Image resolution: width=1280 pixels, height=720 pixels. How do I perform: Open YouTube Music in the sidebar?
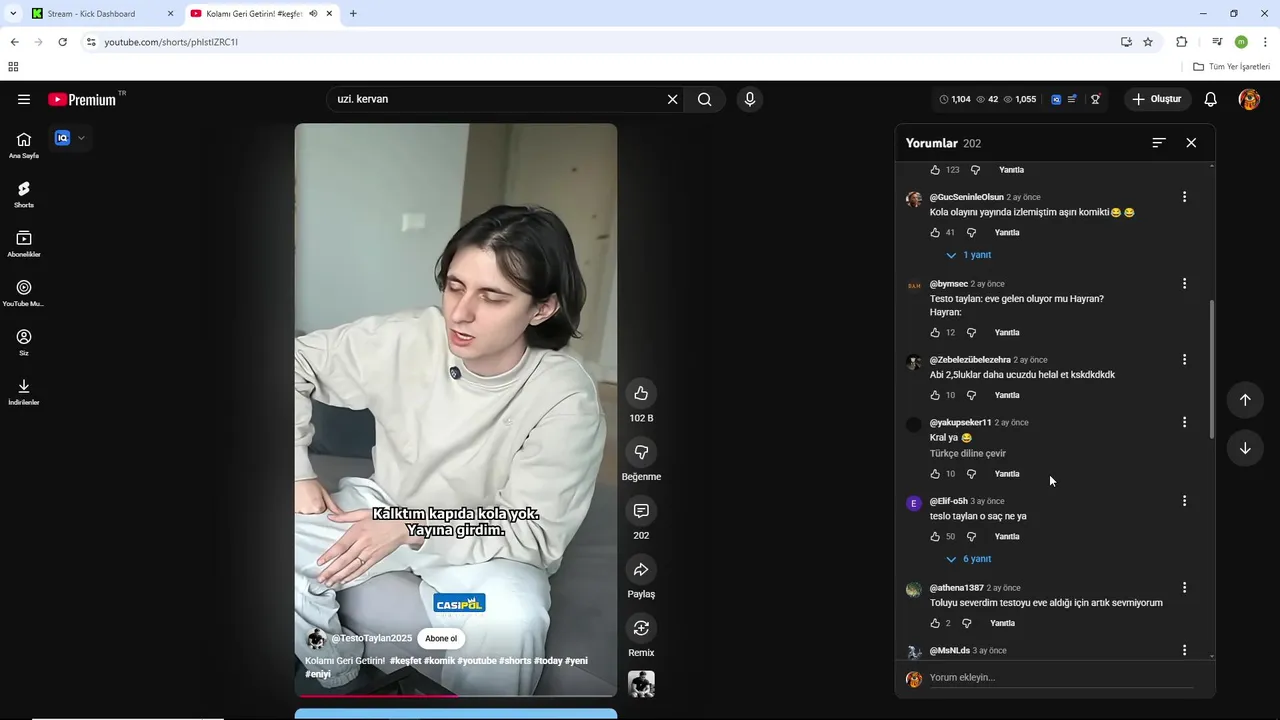(x=24, y=294)
